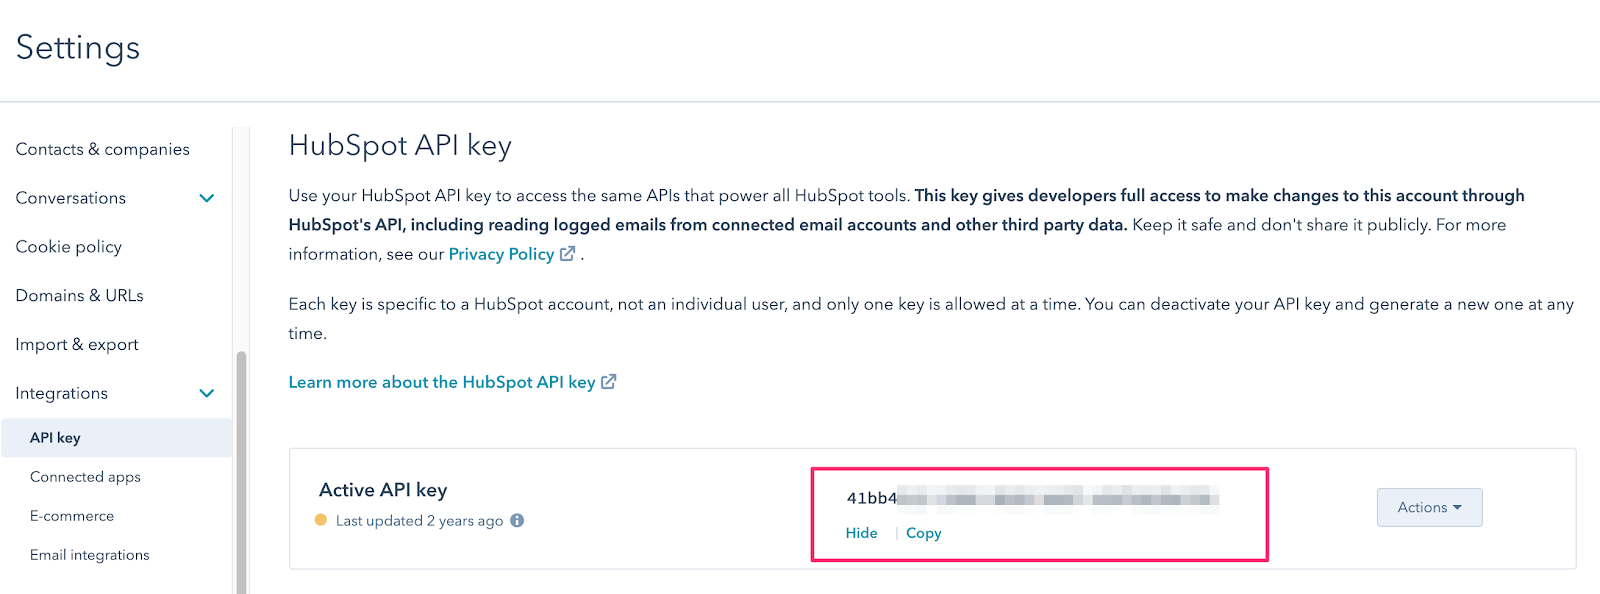The height and width of the screenshot is (594, 1600).
Task: Click the info icon beside Last updated
Action: point(517,520)
